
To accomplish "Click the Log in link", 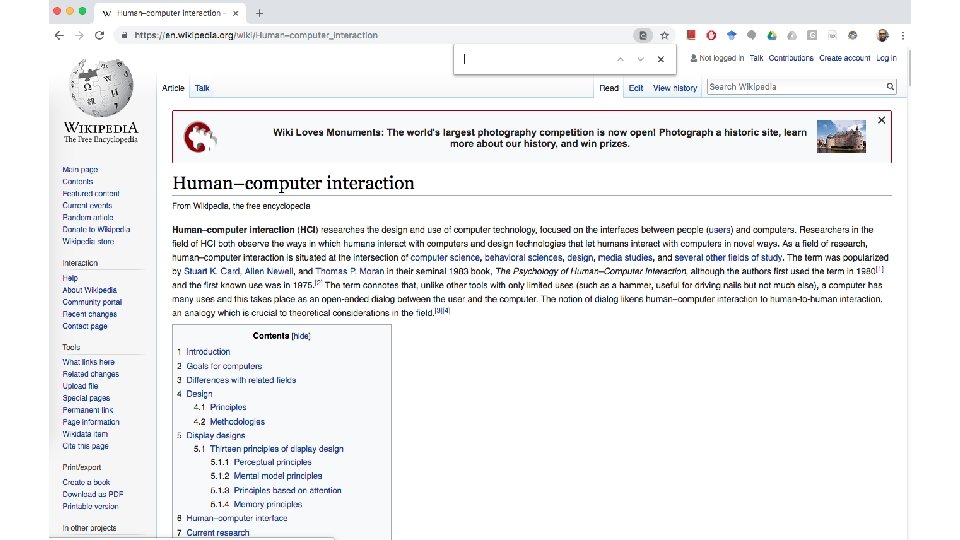I will click(886, 58).
